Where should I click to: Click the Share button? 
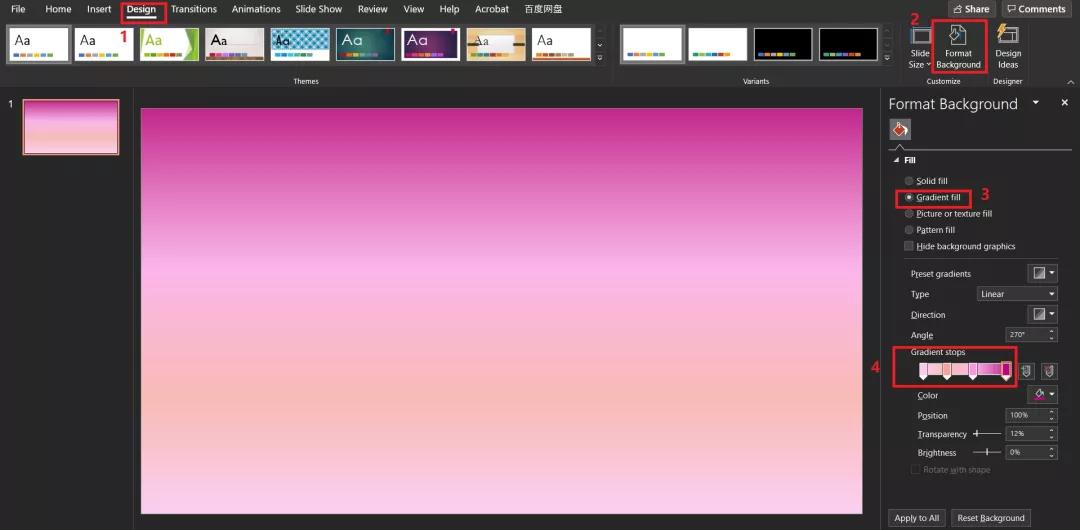point(971,9)
